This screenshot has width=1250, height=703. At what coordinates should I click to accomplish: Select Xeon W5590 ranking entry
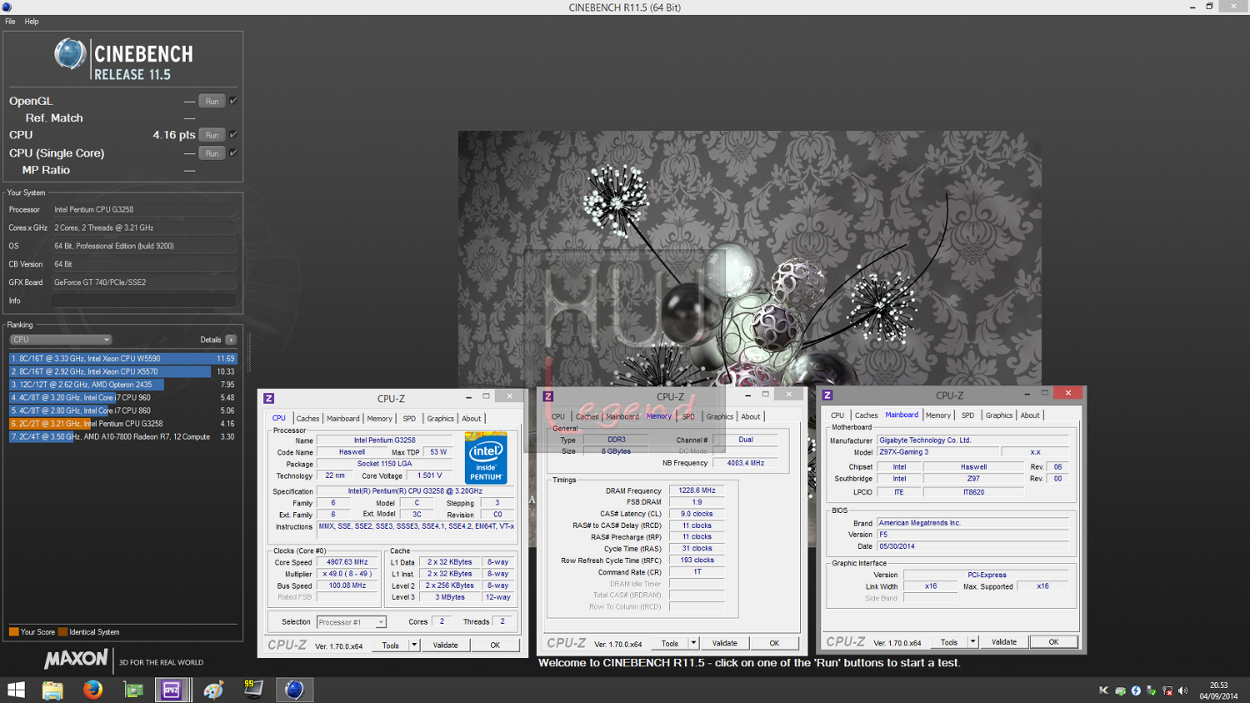coord(123,358)
